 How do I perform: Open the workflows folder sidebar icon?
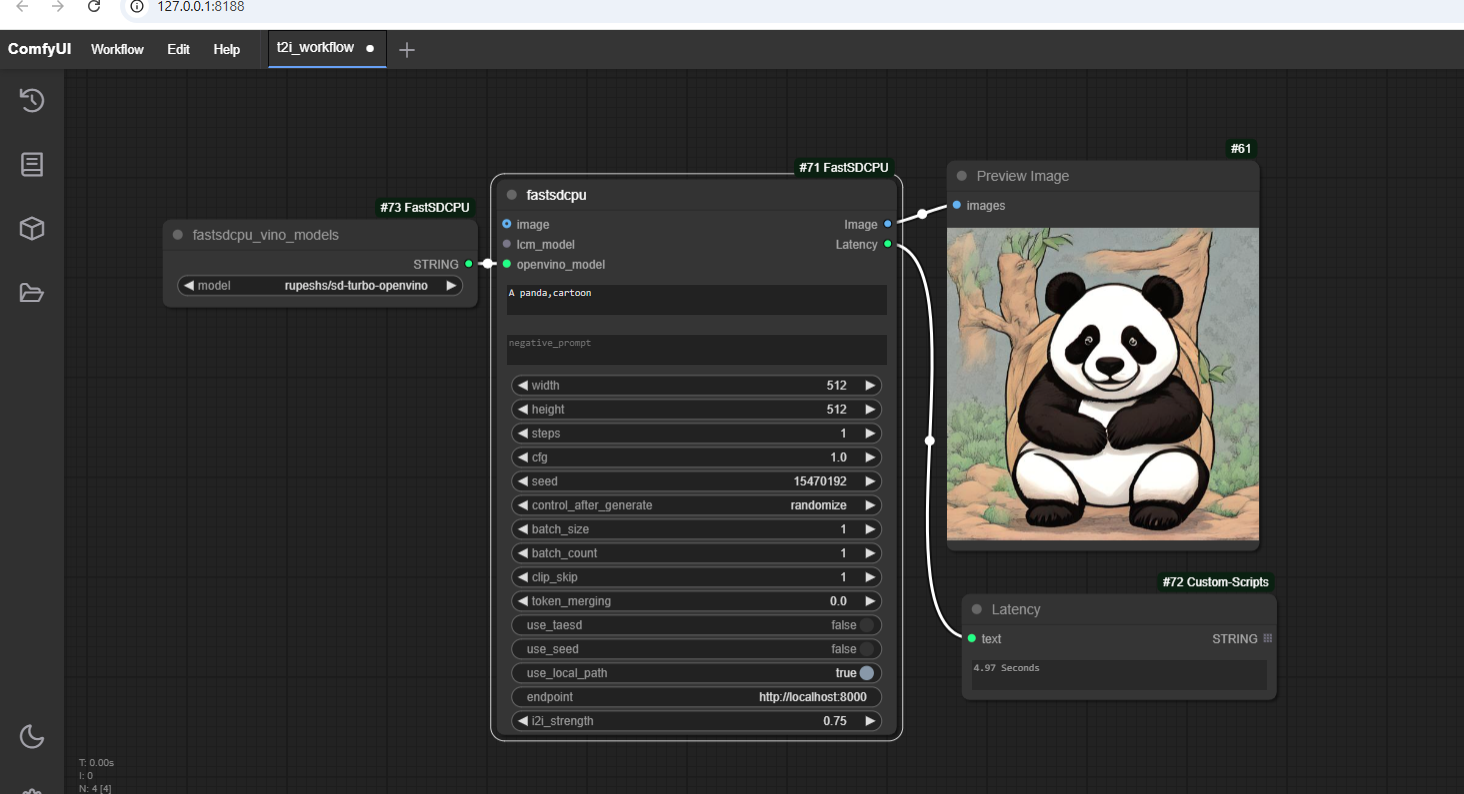[x=32, y=293]
